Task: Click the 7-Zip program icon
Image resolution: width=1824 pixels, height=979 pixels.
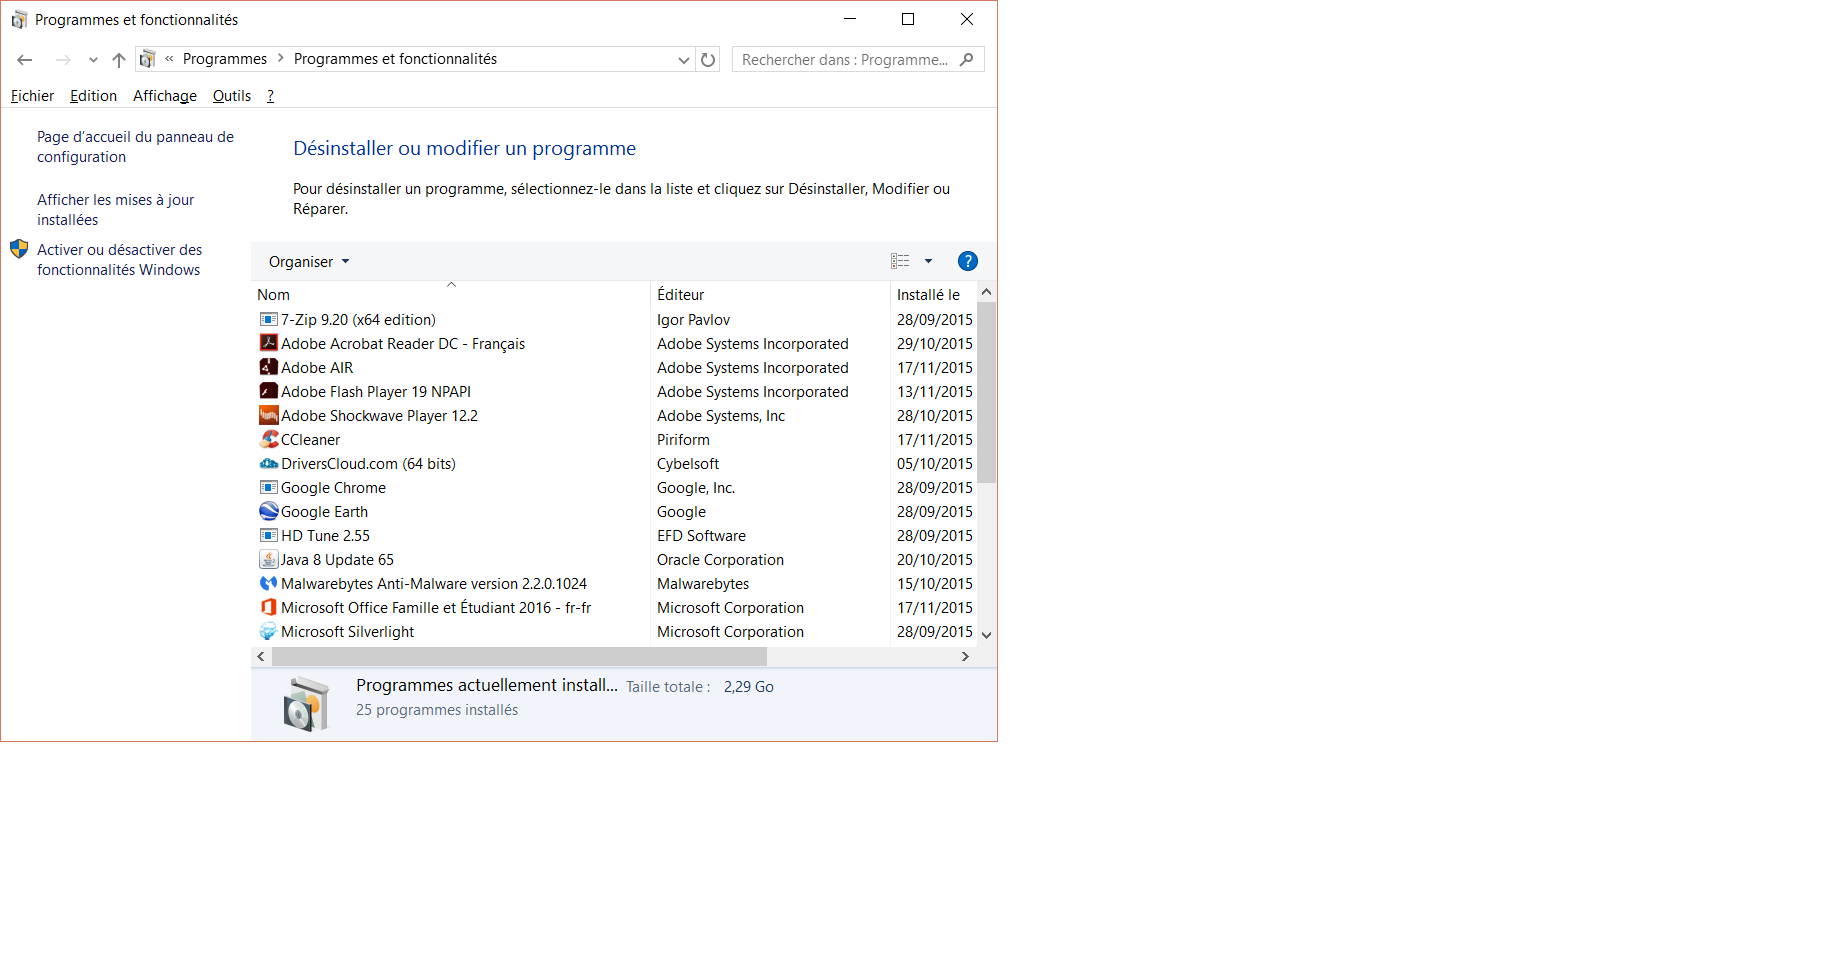Action: 268,319
